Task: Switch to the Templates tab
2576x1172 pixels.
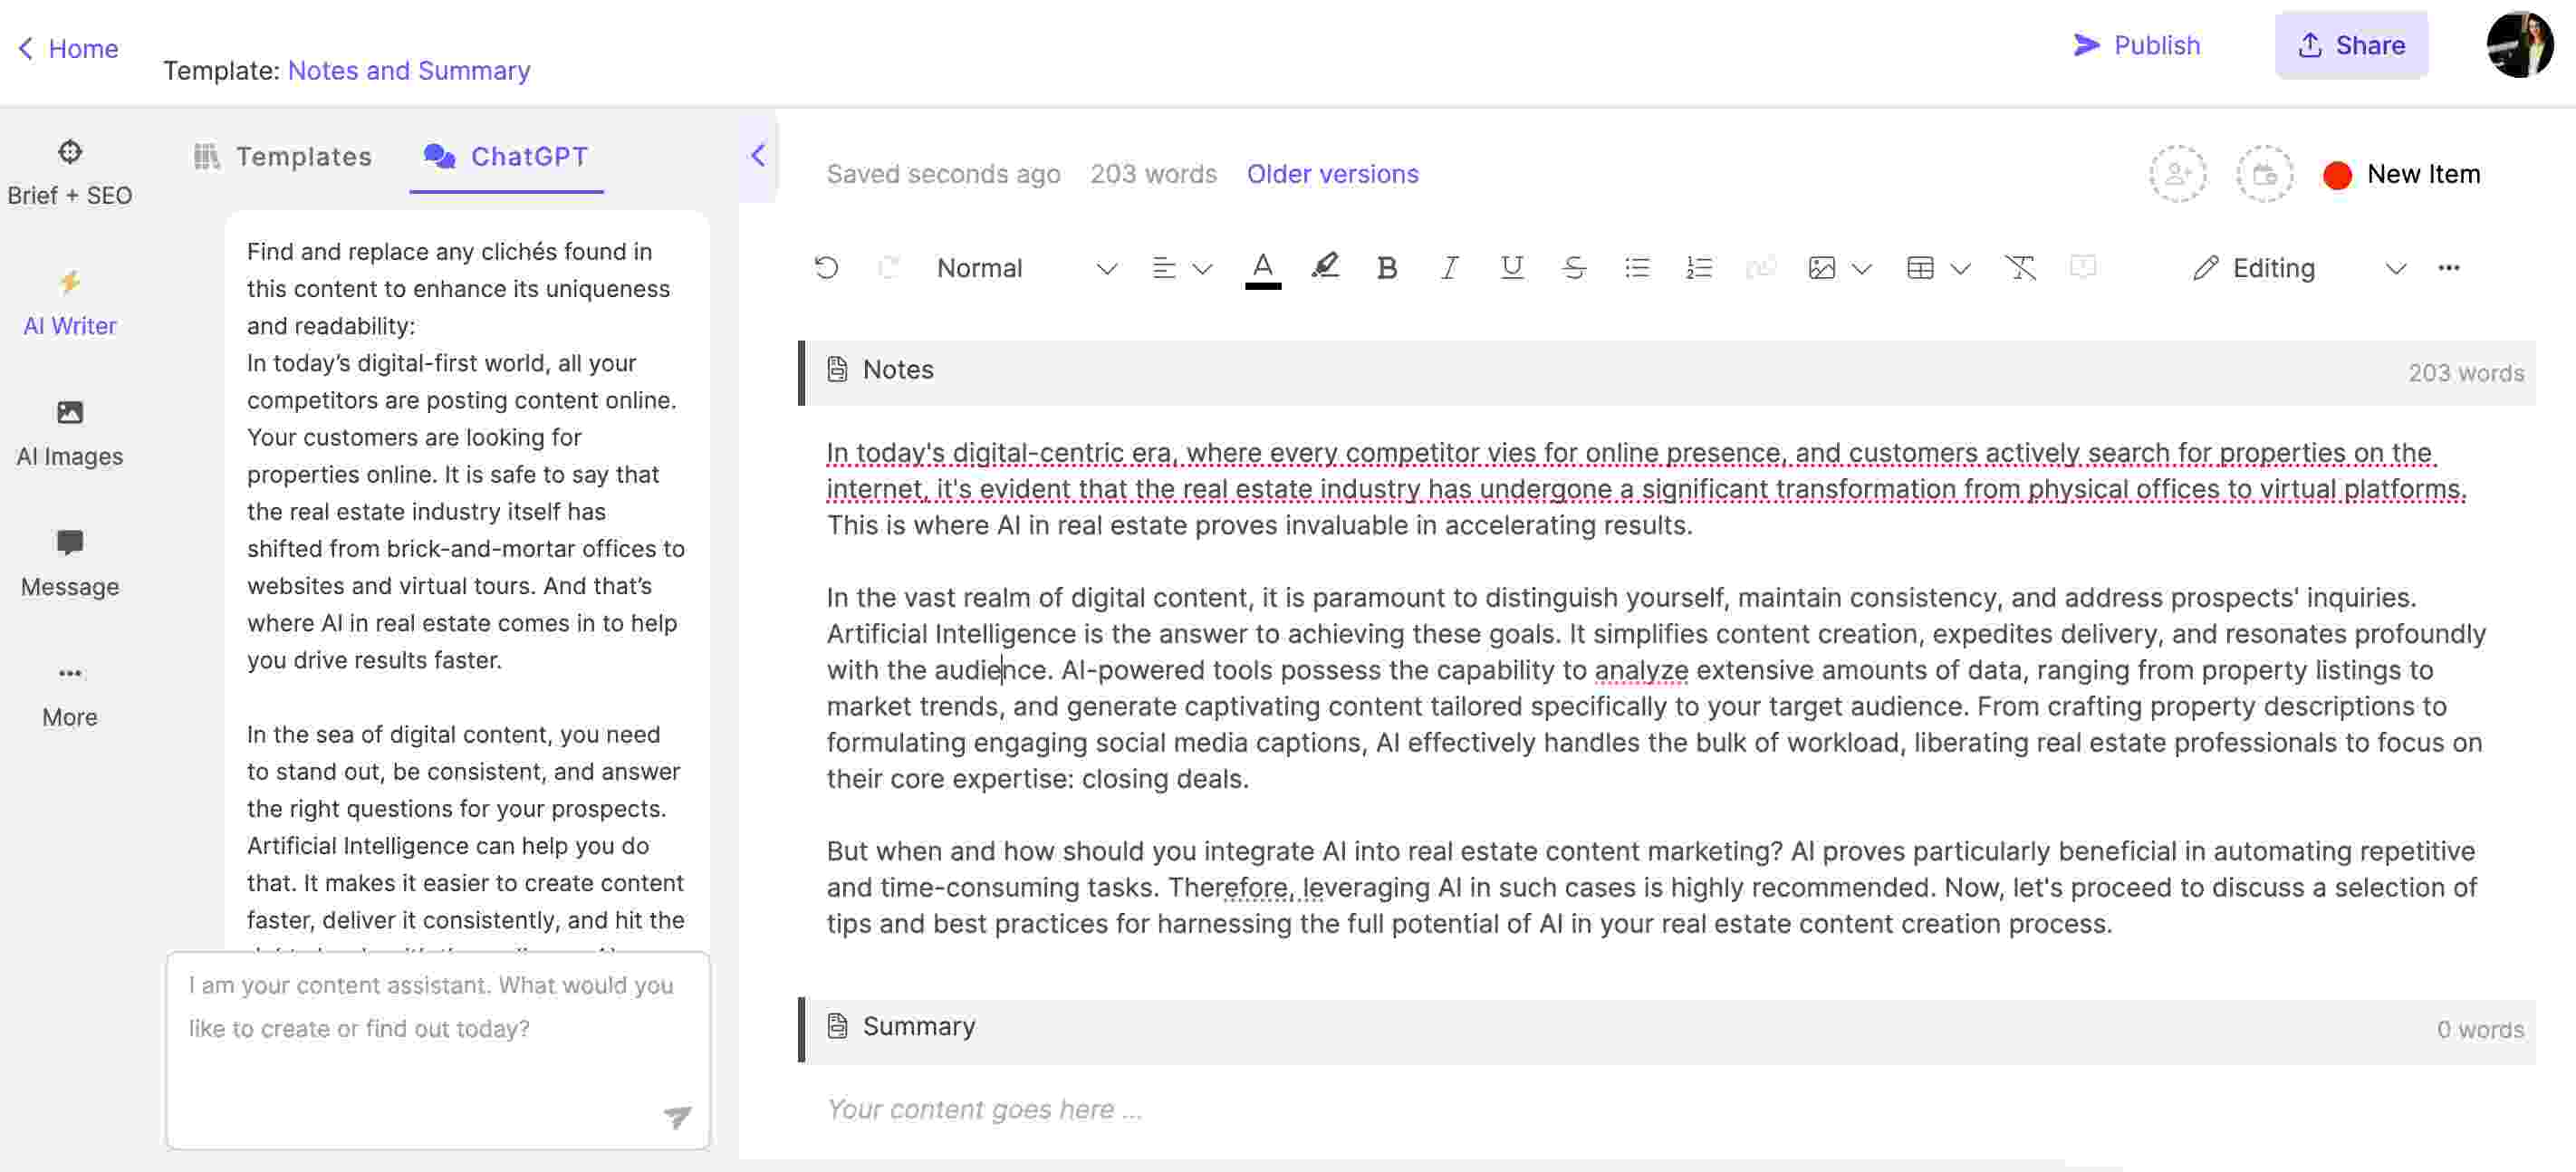Action: 283,155
